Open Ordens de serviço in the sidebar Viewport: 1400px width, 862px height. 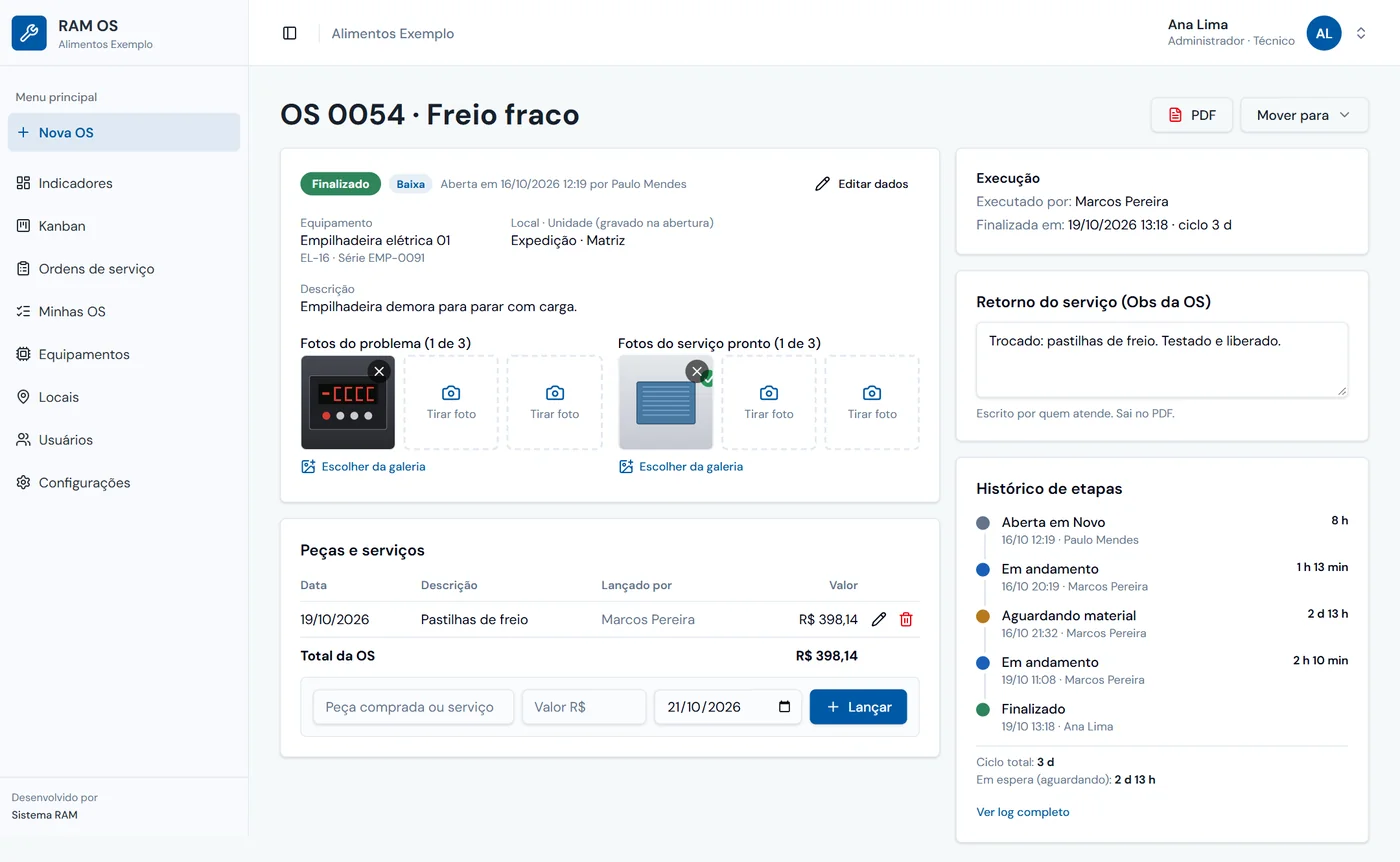click(x=124, y=269)
